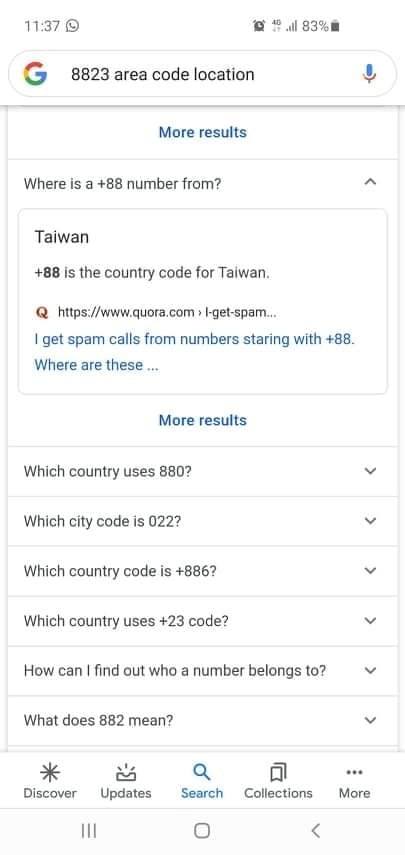405x855 pixels.
Task: Open the Discover tab
Action: [50, 781]
